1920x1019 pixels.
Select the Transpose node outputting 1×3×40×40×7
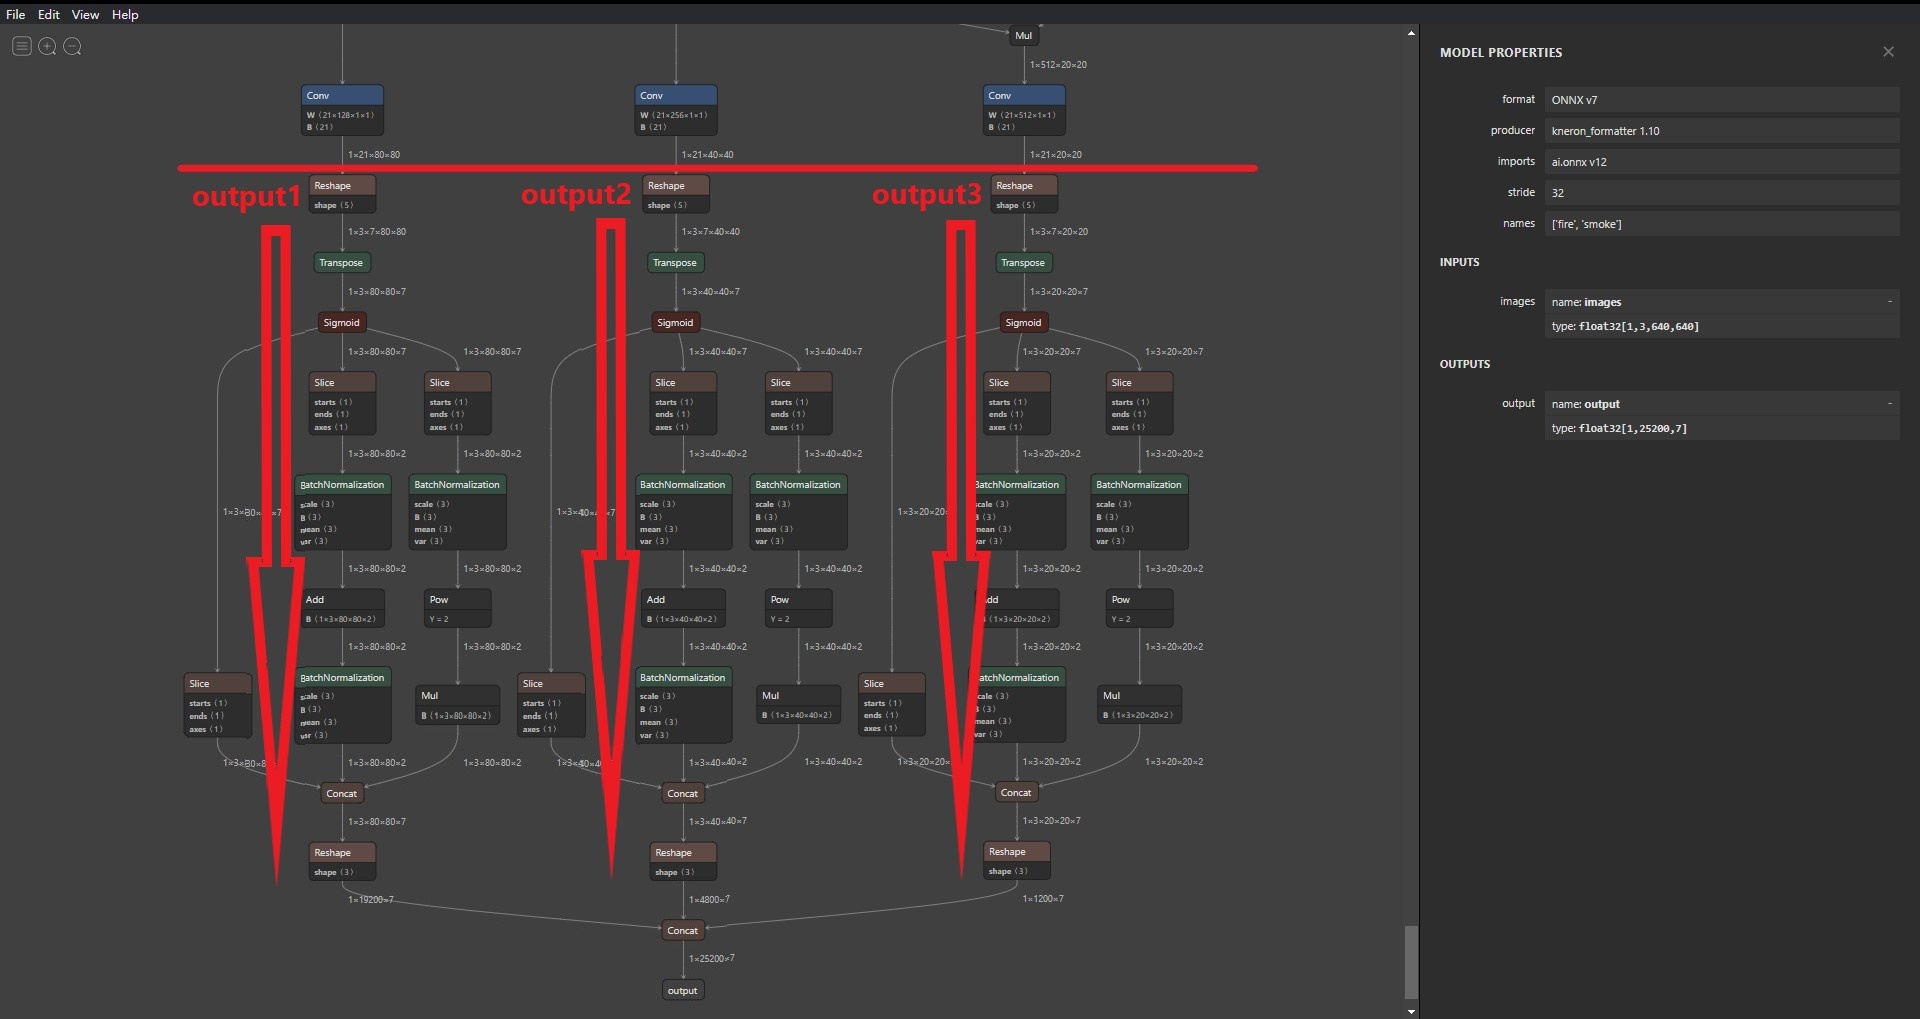675,263
